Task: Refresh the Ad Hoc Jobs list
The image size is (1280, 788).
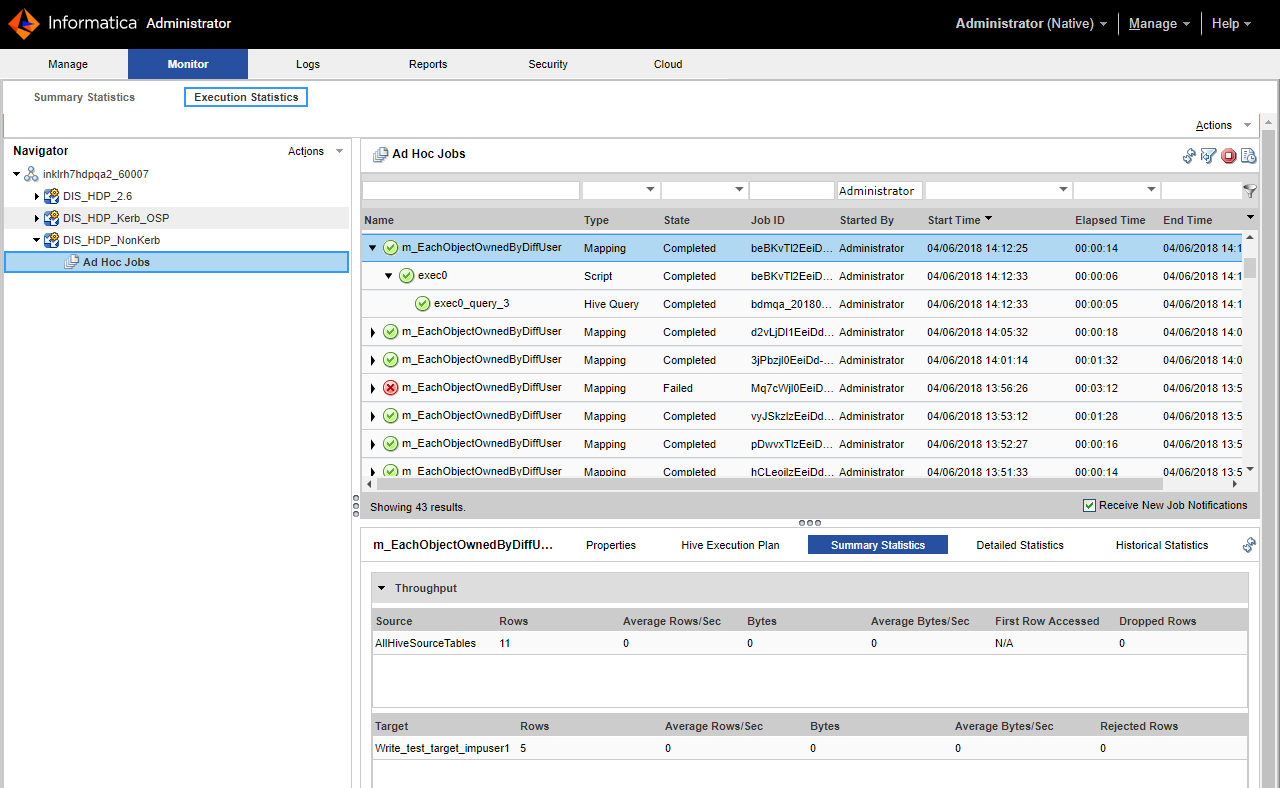Action: click(x=1189, y=156)
